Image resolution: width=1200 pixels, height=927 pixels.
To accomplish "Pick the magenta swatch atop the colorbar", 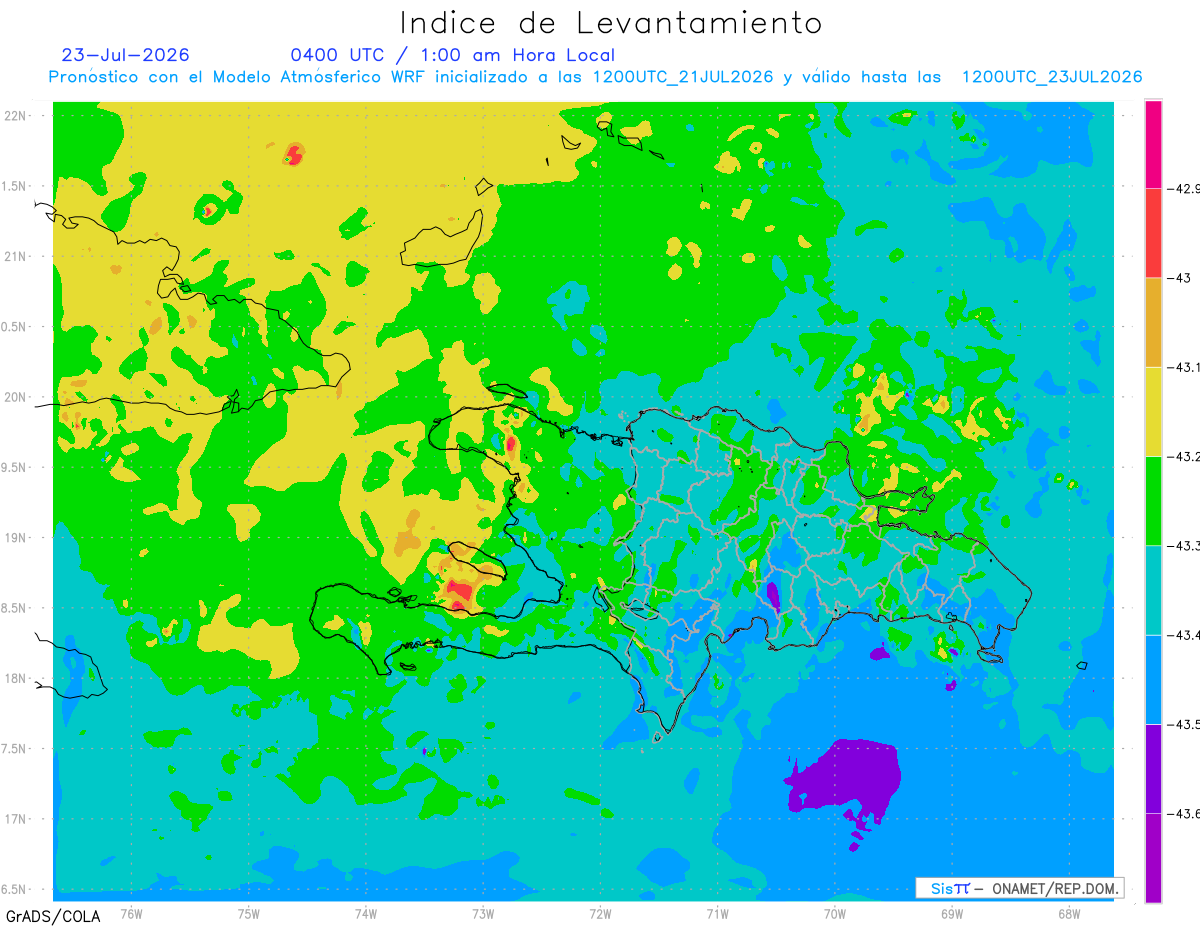I will tap(1153, 144).
